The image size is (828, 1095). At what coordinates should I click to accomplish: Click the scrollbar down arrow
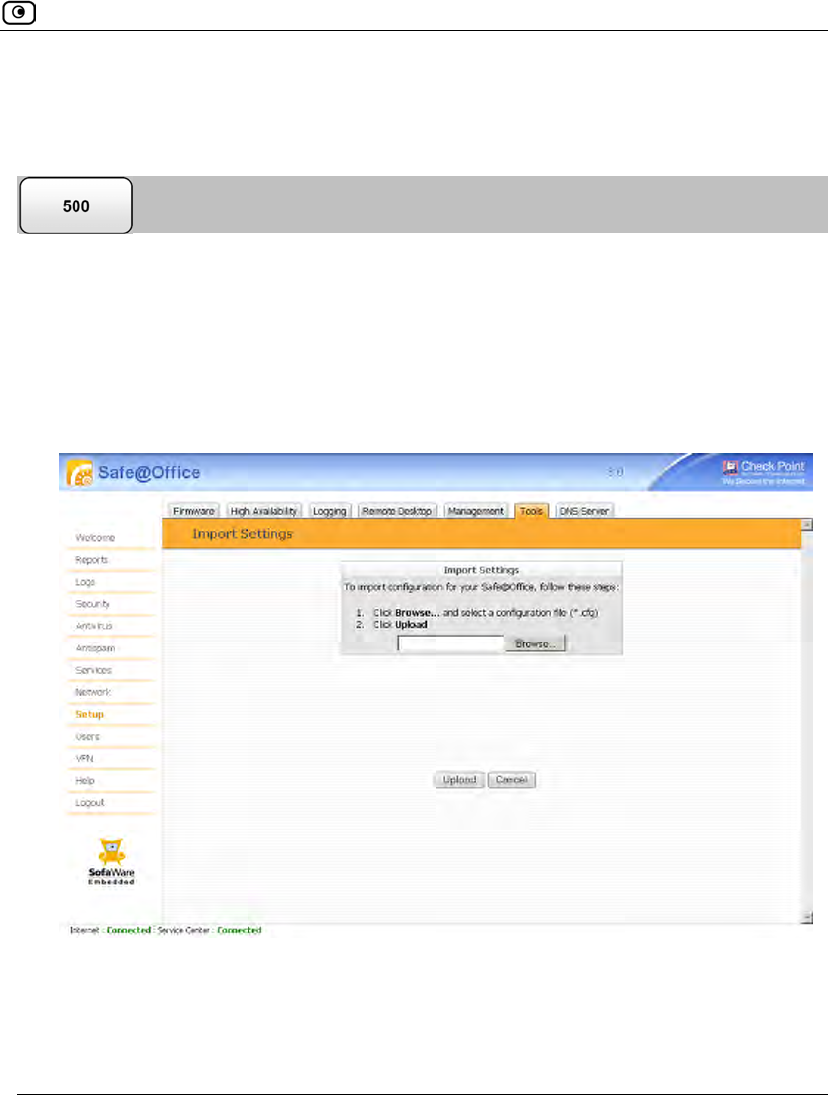(807, 918)
